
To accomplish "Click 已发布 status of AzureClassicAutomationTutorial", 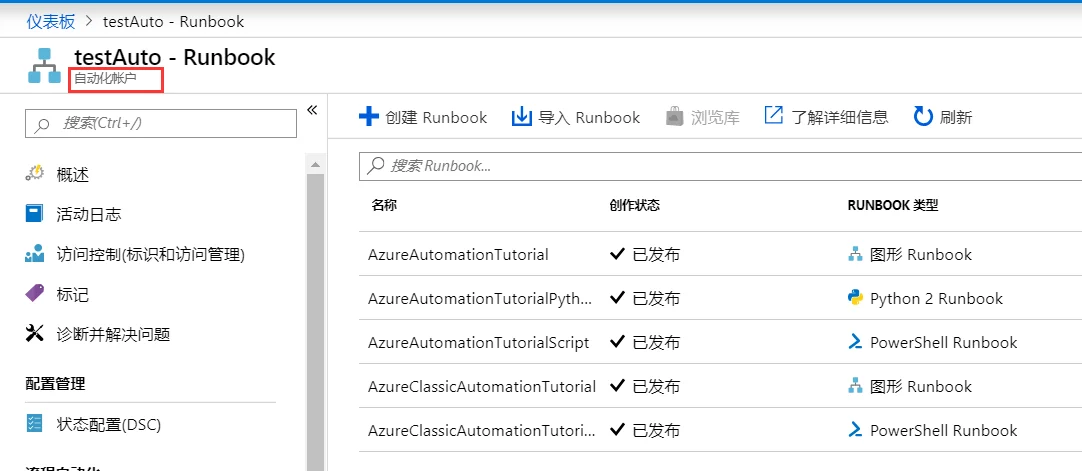I will click(x=656, y=387).
